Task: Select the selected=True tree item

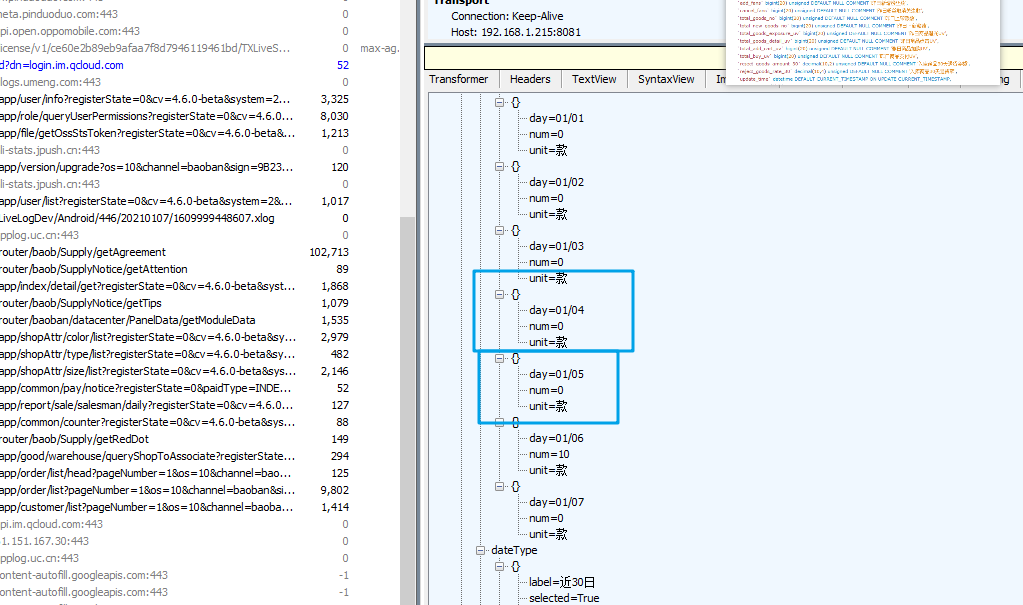Action: [564, 598]
